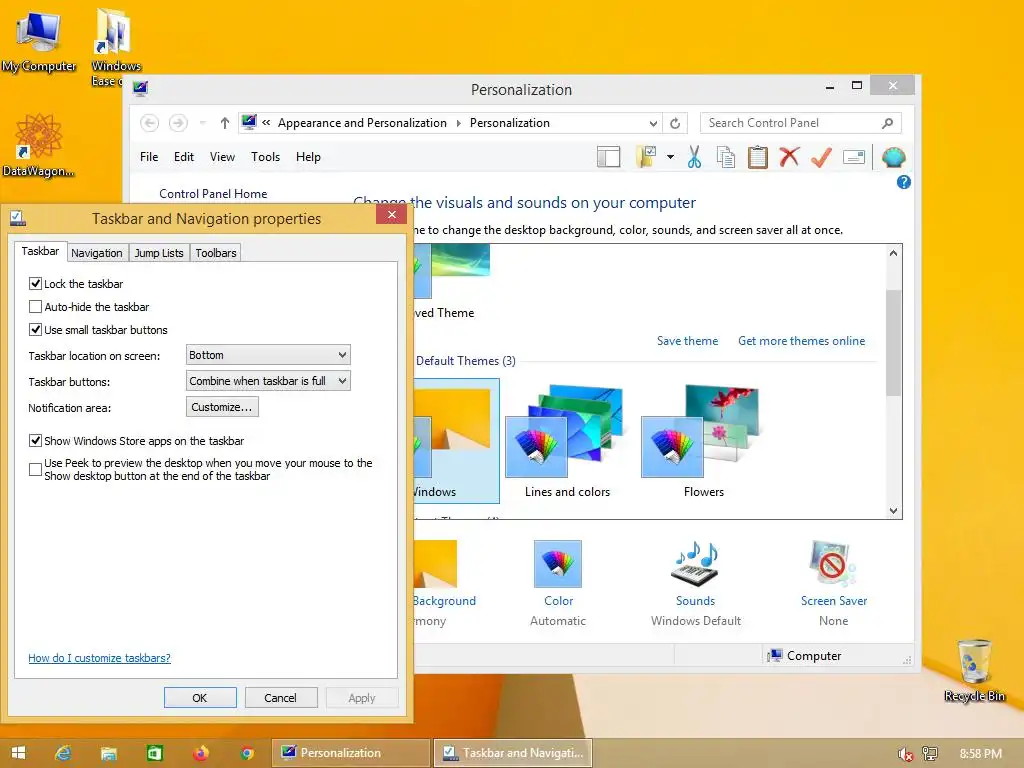Switch to the Jump Lists tab
The width and height of the screenshot is (1024, 768).
tap(159, 253)
